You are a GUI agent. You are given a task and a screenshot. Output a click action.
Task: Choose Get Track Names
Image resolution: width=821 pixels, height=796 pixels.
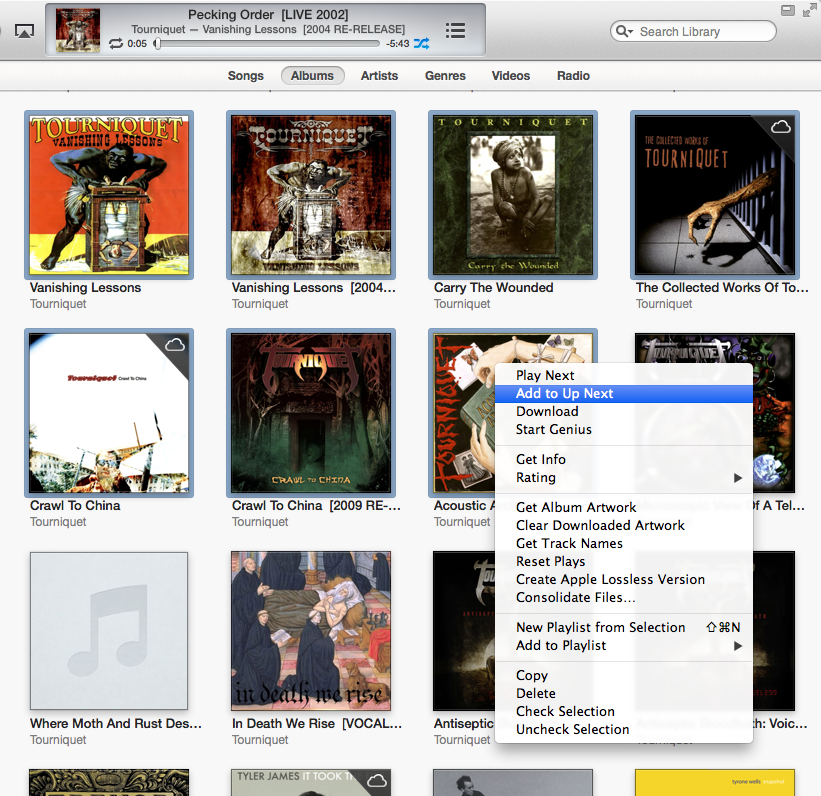[x=624, y=544]
